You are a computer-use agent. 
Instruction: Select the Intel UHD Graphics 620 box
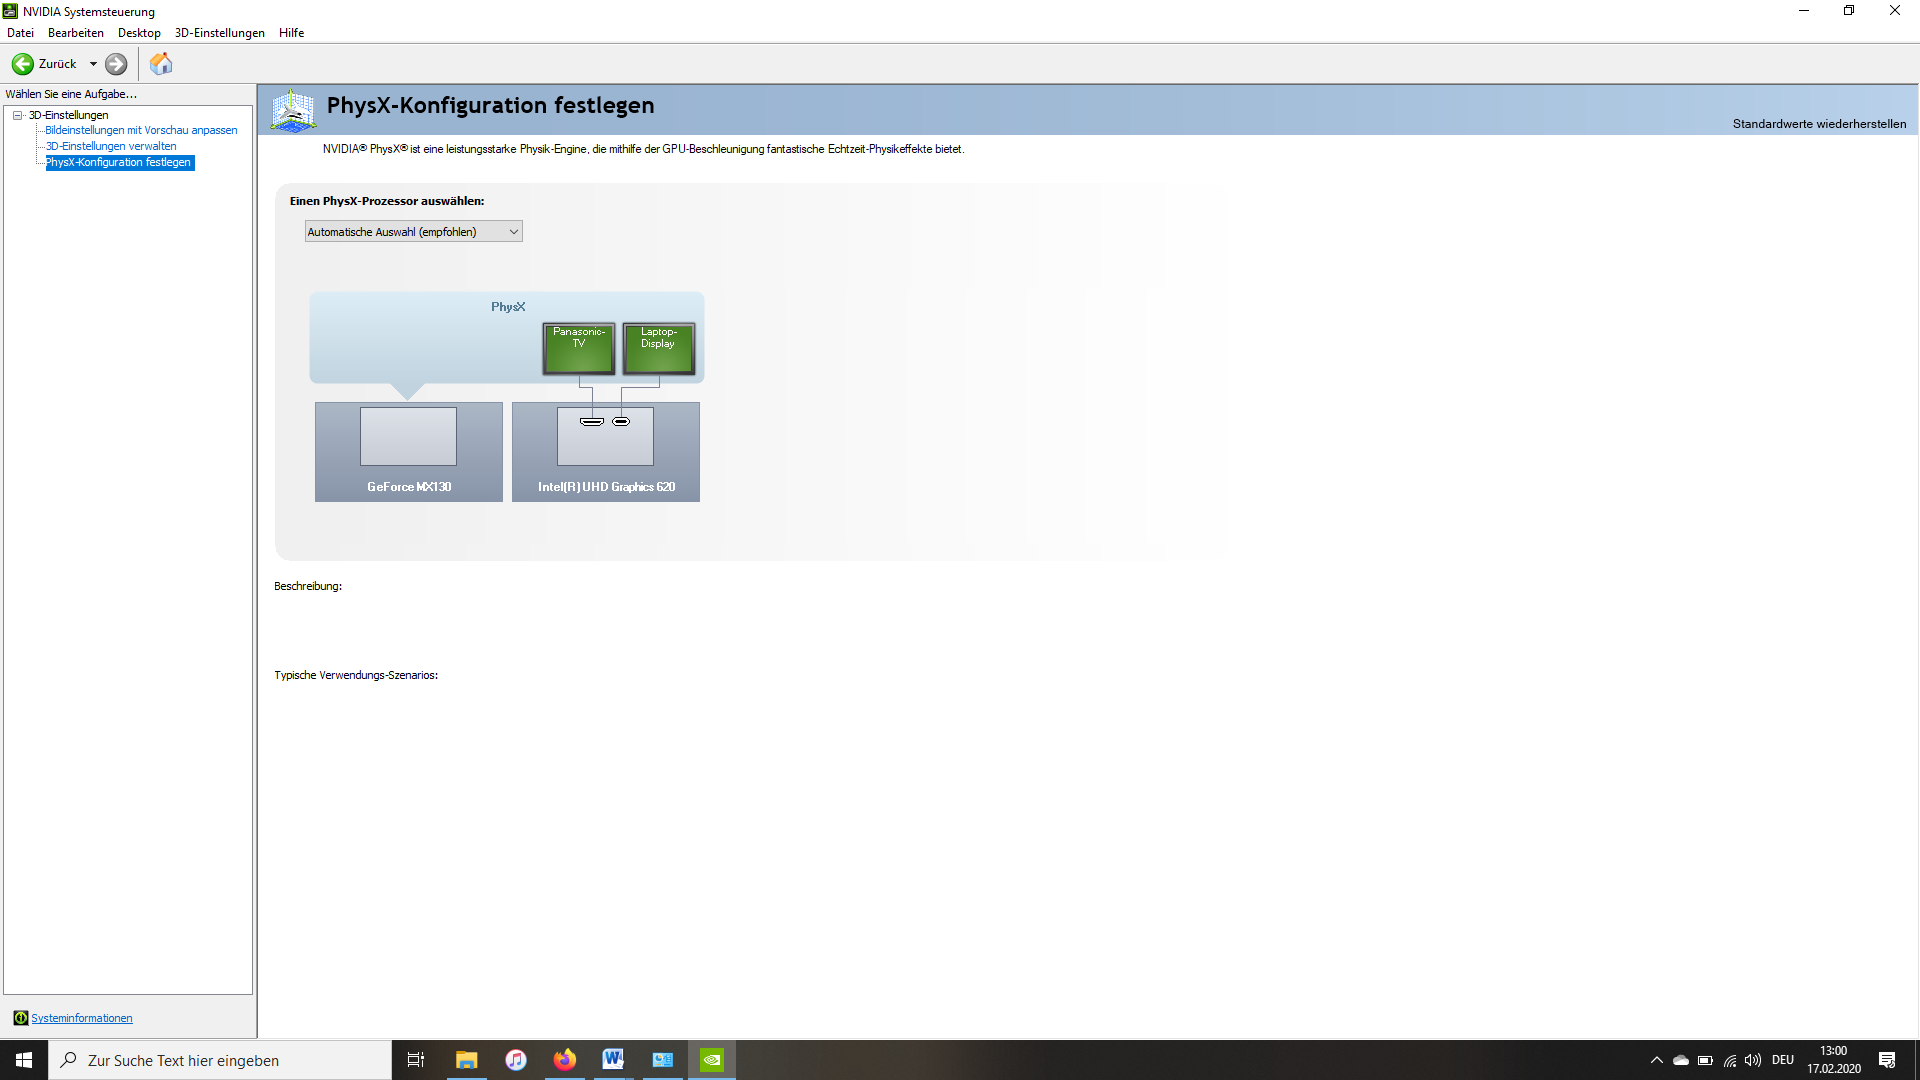coord(605,452)
